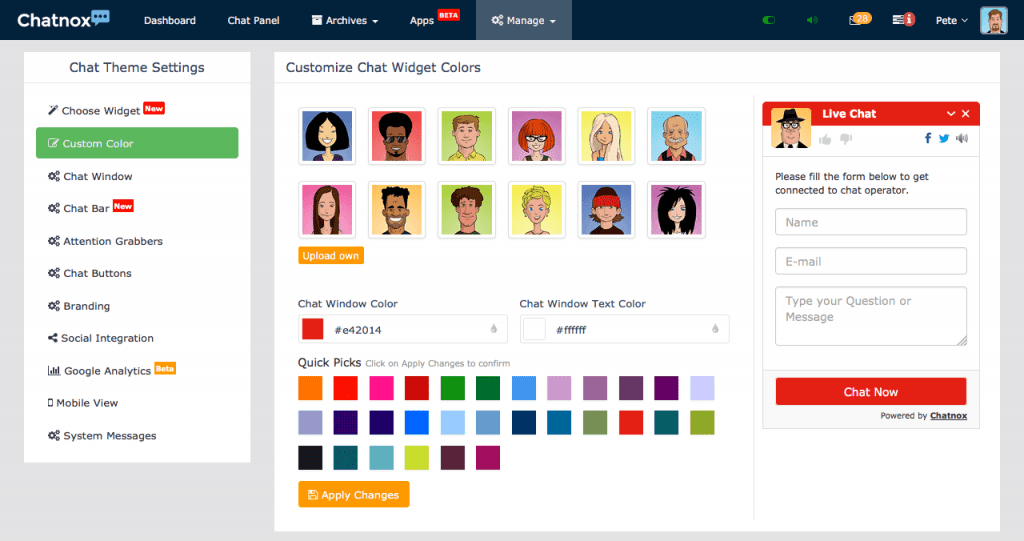Click the red Chat Window Color preview swatch
The height and width of the screenshot is (541, 1024).
coord(313,329)
